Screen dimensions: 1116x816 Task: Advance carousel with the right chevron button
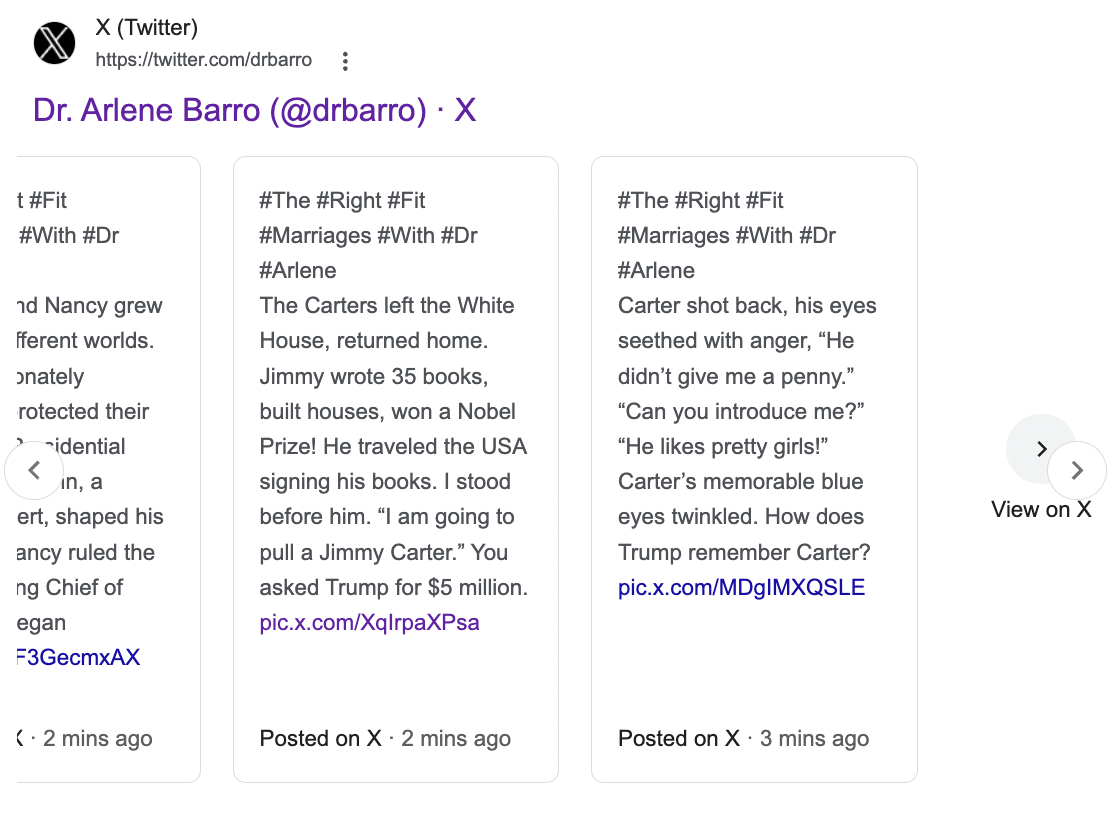tap(1077, 470)
